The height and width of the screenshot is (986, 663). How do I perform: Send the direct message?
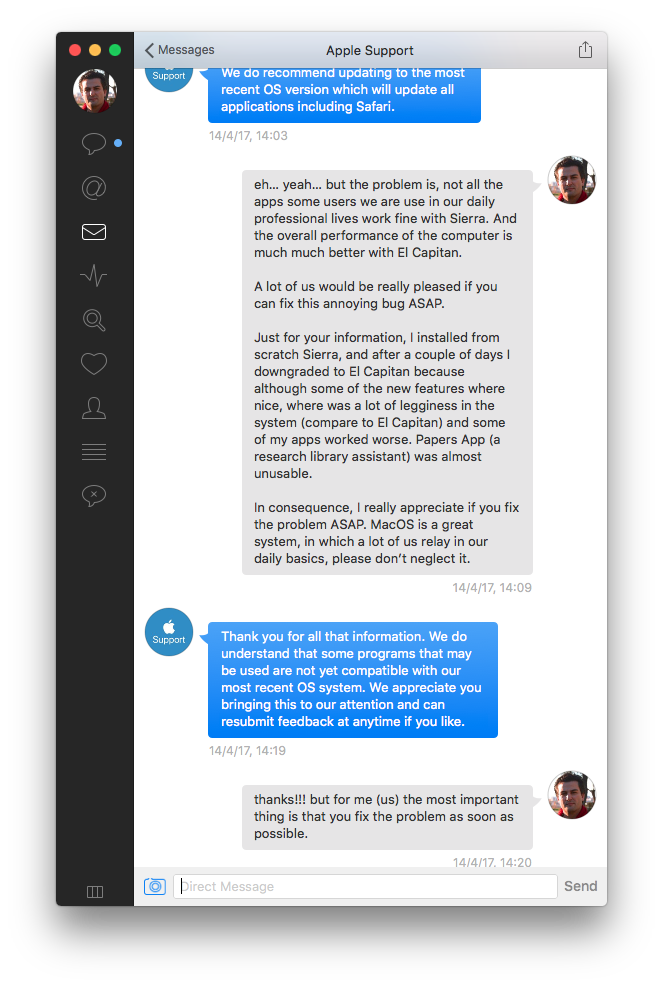click(x=581, y=886)
